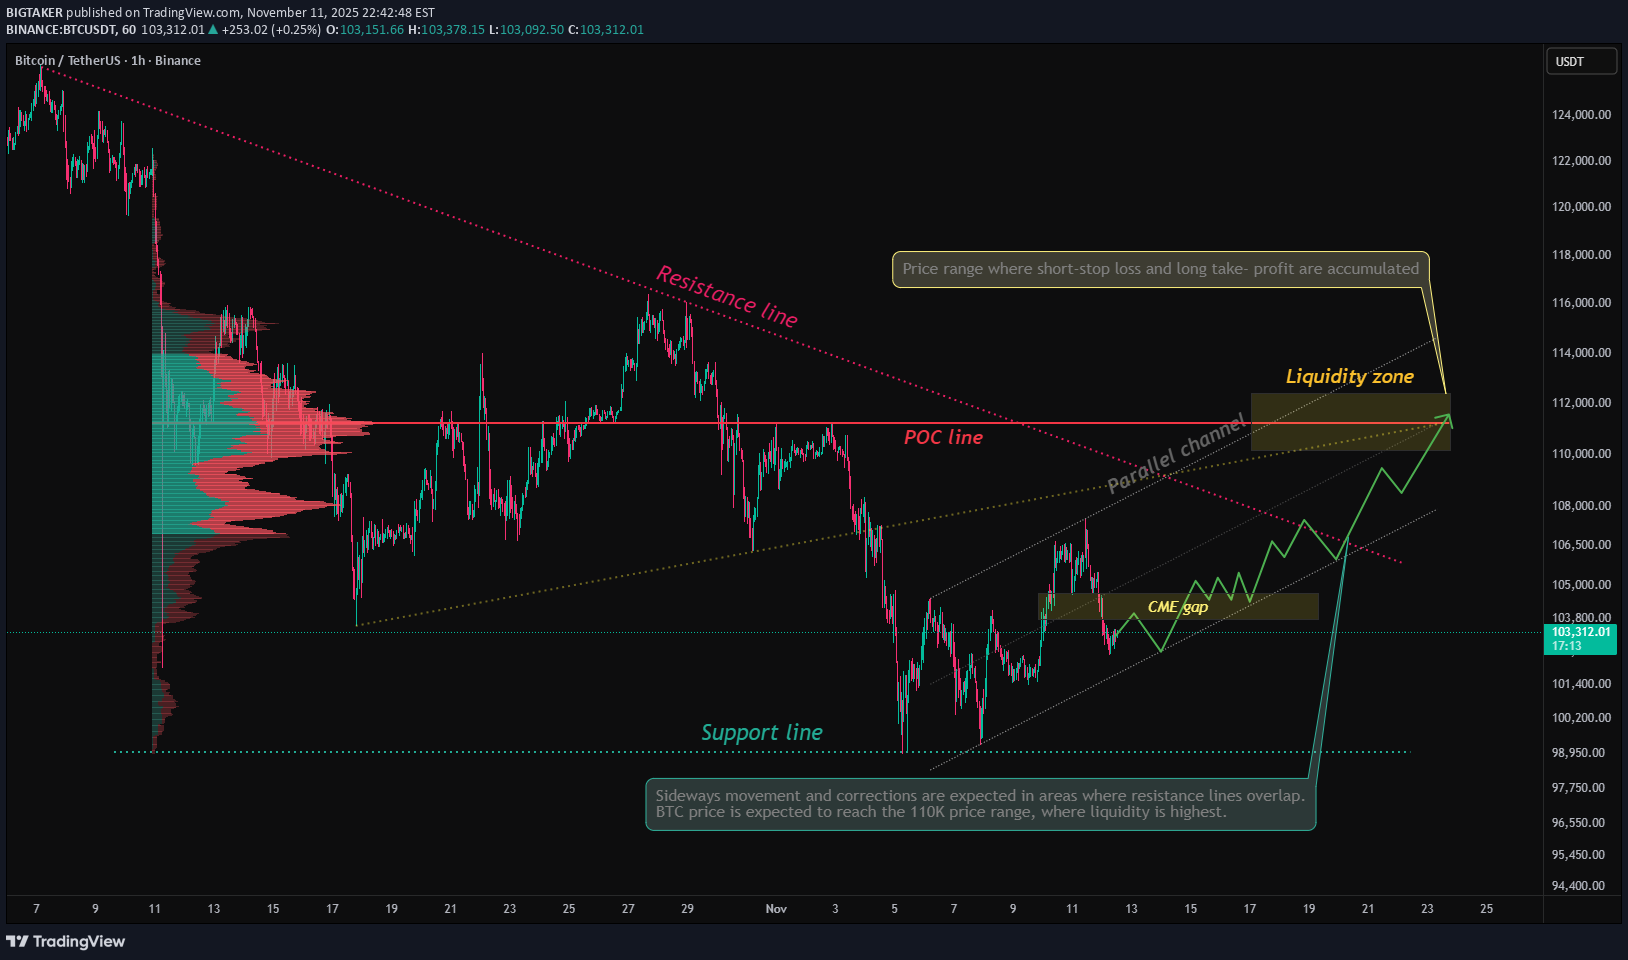Click the 124,000.00 price axis label
The image size is (1628, 960).
[x=1580, y=115]
